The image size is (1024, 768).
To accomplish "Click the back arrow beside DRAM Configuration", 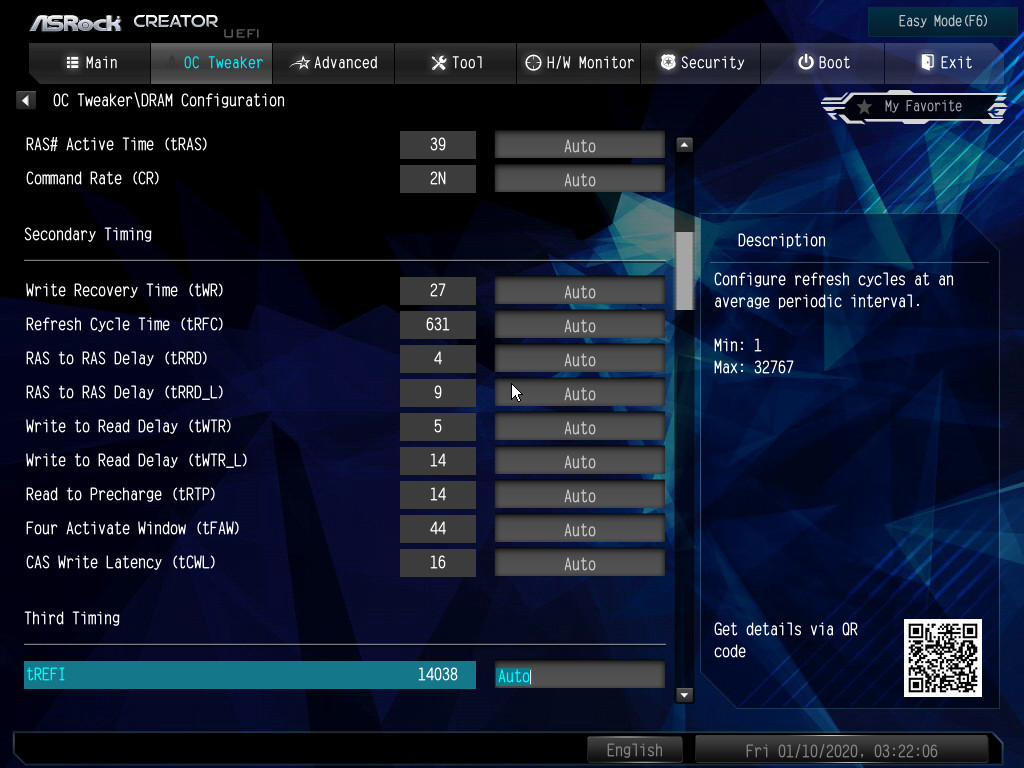I will click(x=26, y=100).
